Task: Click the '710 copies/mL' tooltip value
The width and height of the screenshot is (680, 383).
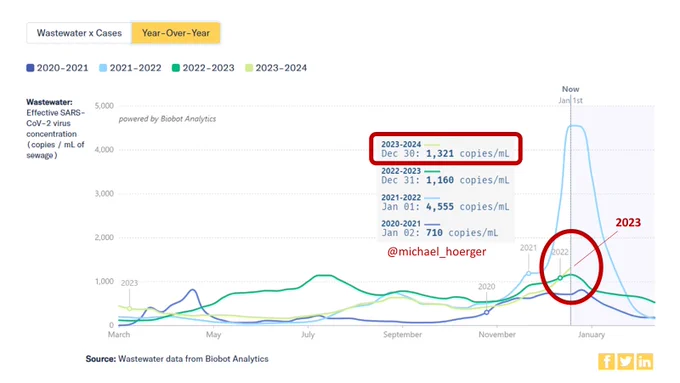Action: pos(462,233)
